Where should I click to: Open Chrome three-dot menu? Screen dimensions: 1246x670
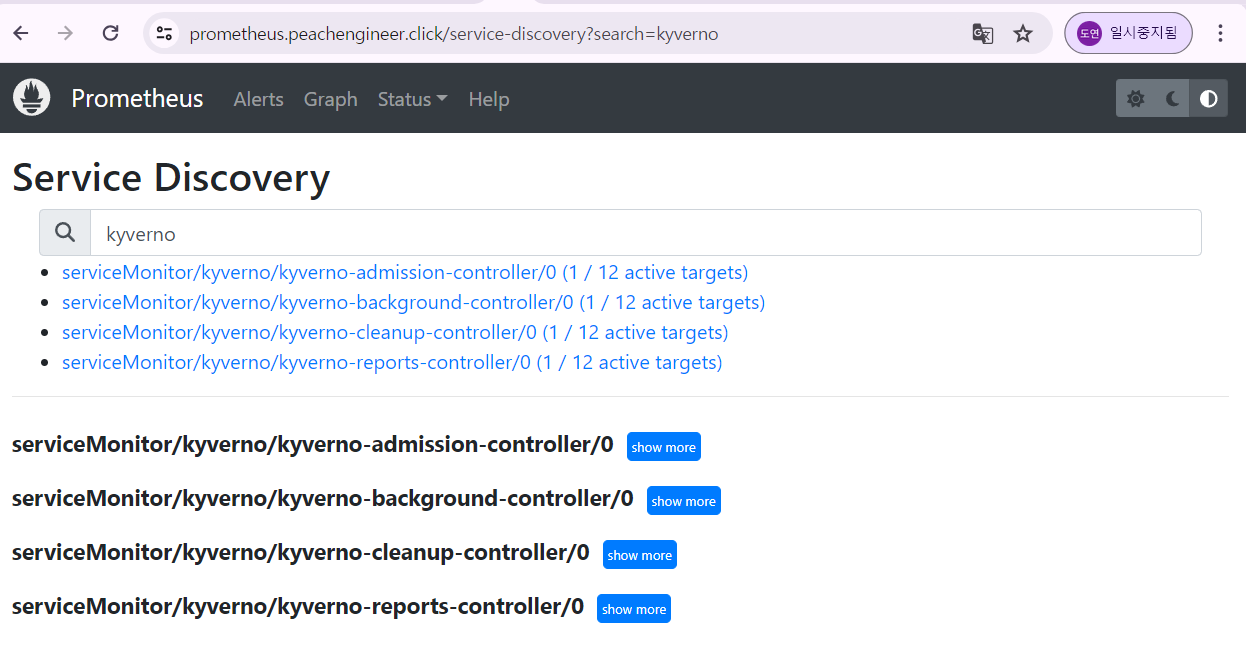(x=1220, y=33)
